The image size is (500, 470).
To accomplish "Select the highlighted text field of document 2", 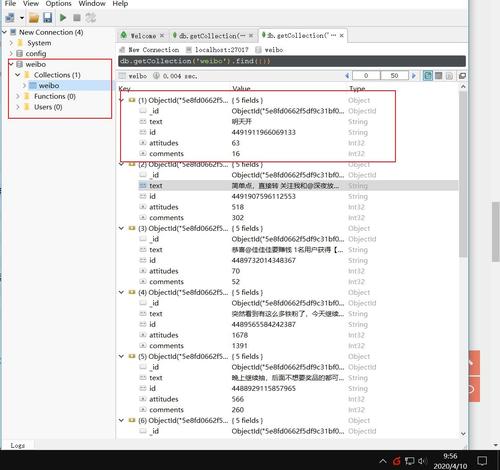I will (298, 186).
